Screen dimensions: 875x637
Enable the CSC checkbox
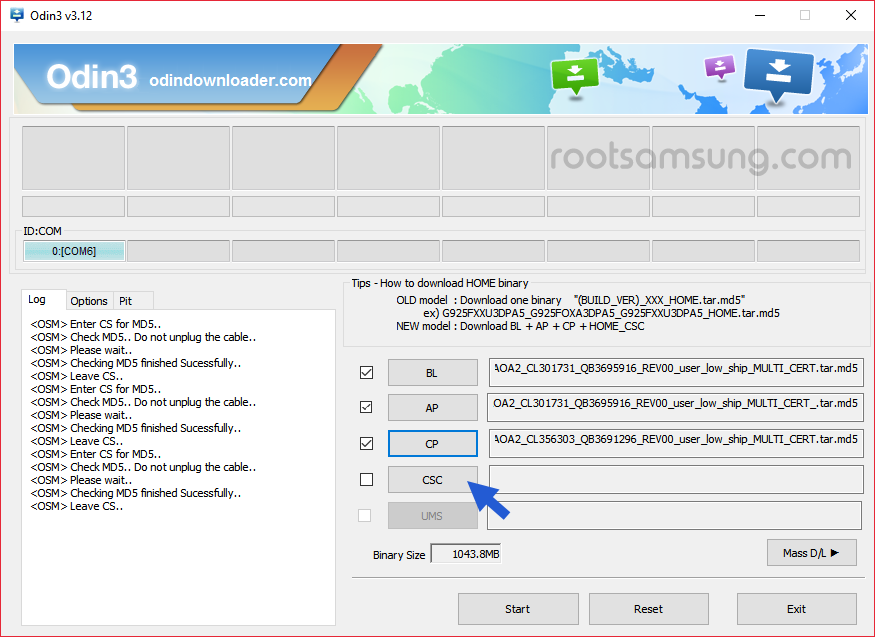click(x=367, y=479)
